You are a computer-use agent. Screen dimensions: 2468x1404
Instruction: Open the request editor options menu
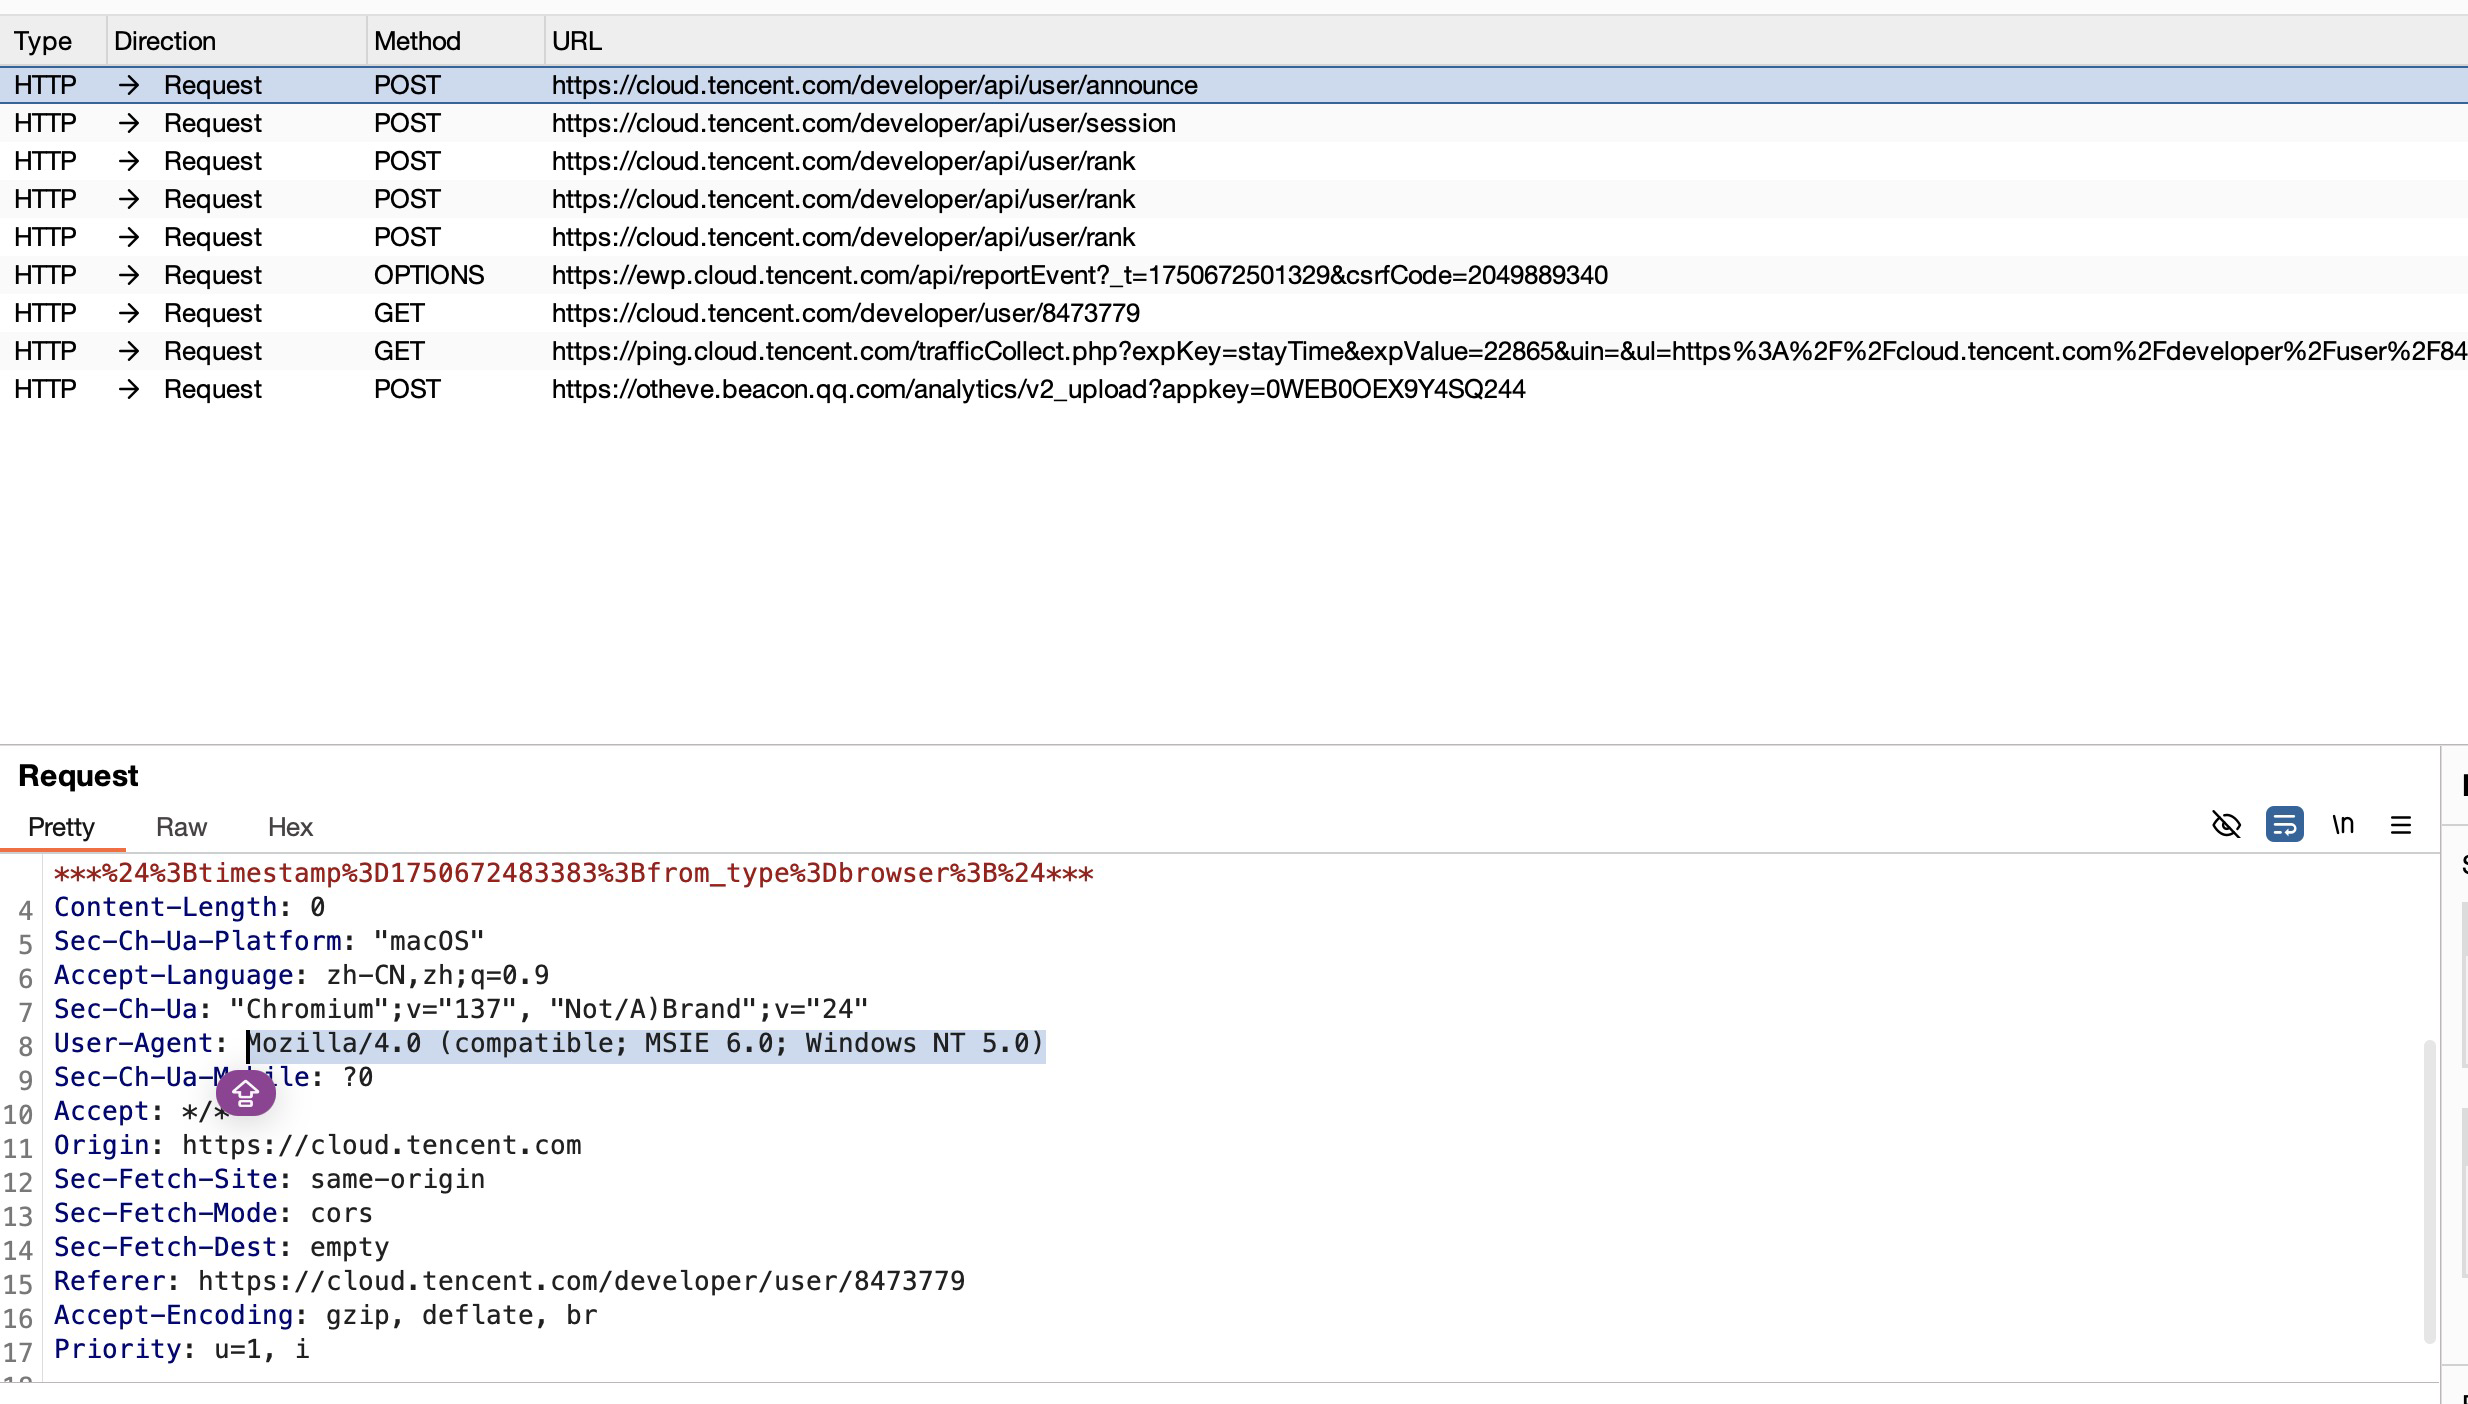pyautogui.click(x=2400, y=824)
